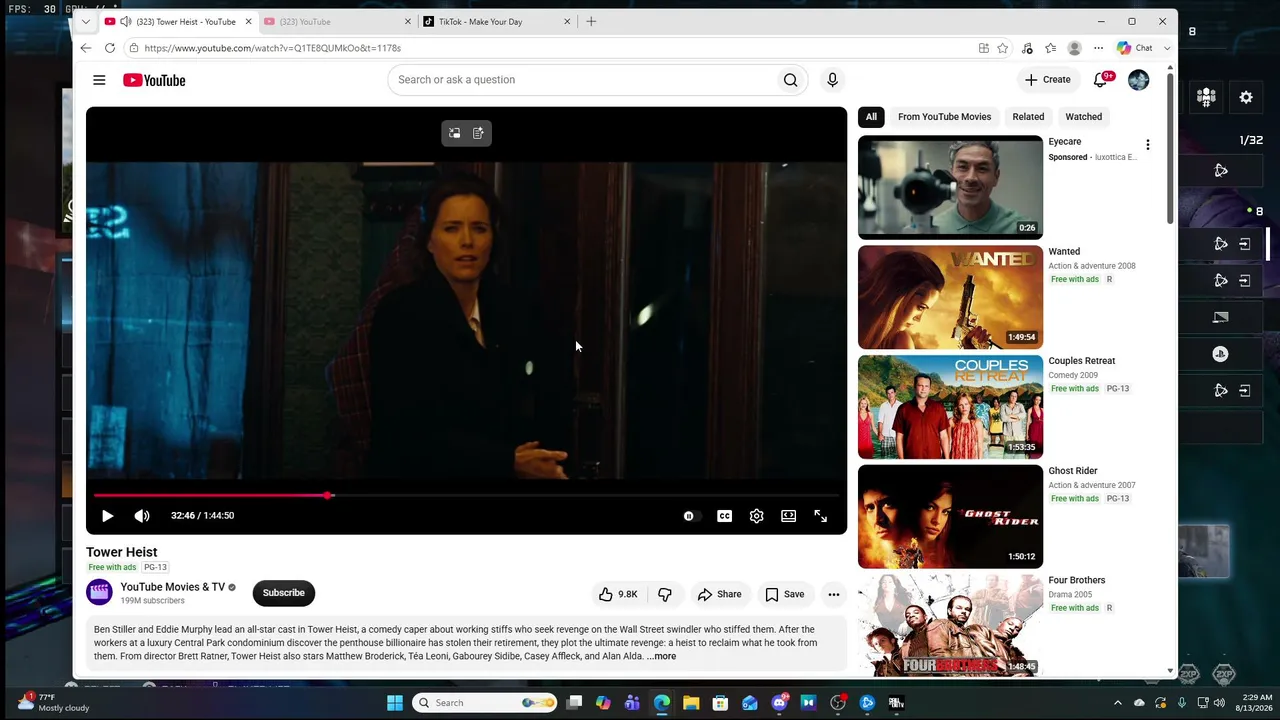This screenshot has height=720, width=1280.
Task: Open Ghost Rider movie title link
Action: [x=1073, y=471]
